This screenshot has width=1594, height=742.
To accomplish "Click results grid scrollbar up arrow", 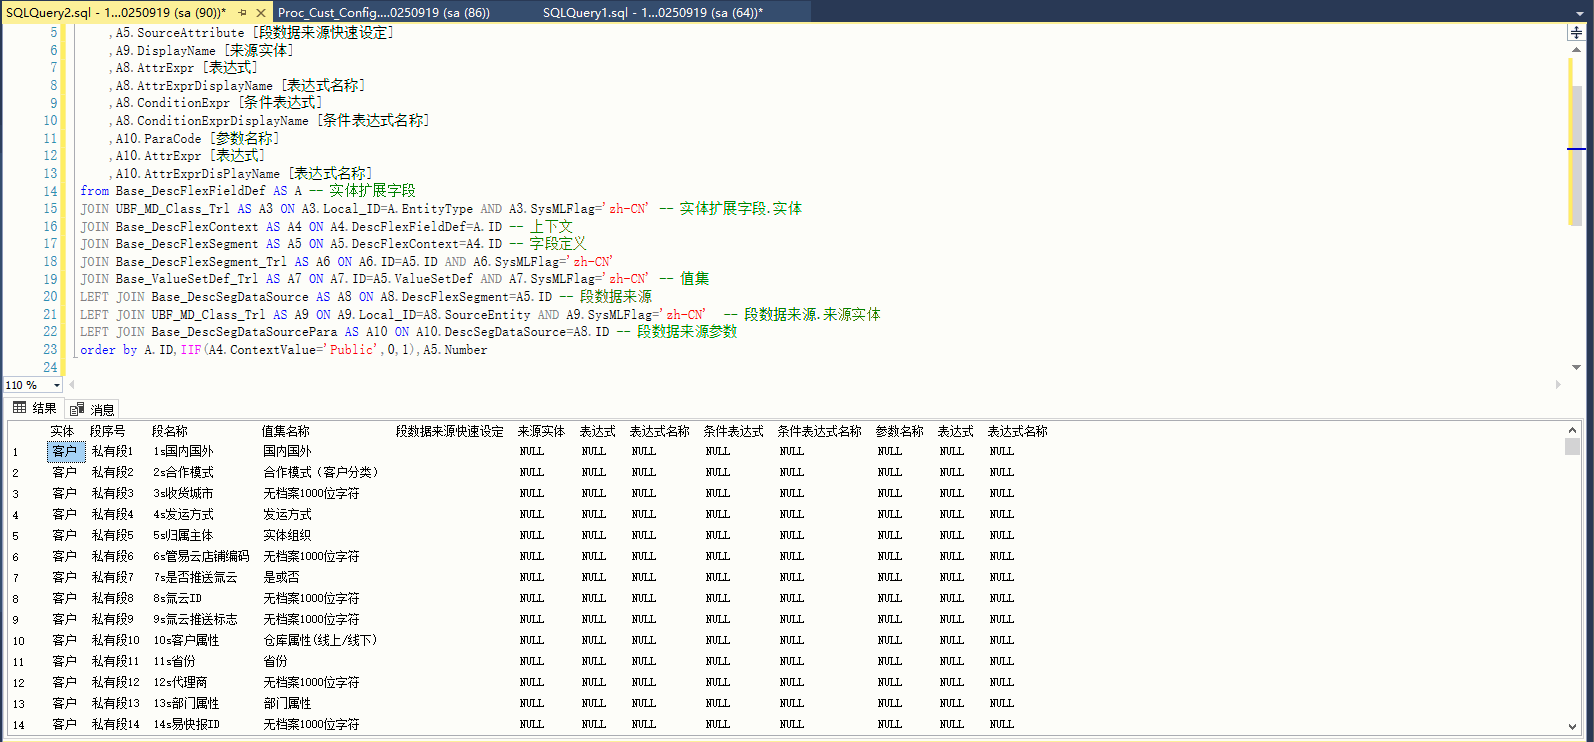I will point(1572,431).
